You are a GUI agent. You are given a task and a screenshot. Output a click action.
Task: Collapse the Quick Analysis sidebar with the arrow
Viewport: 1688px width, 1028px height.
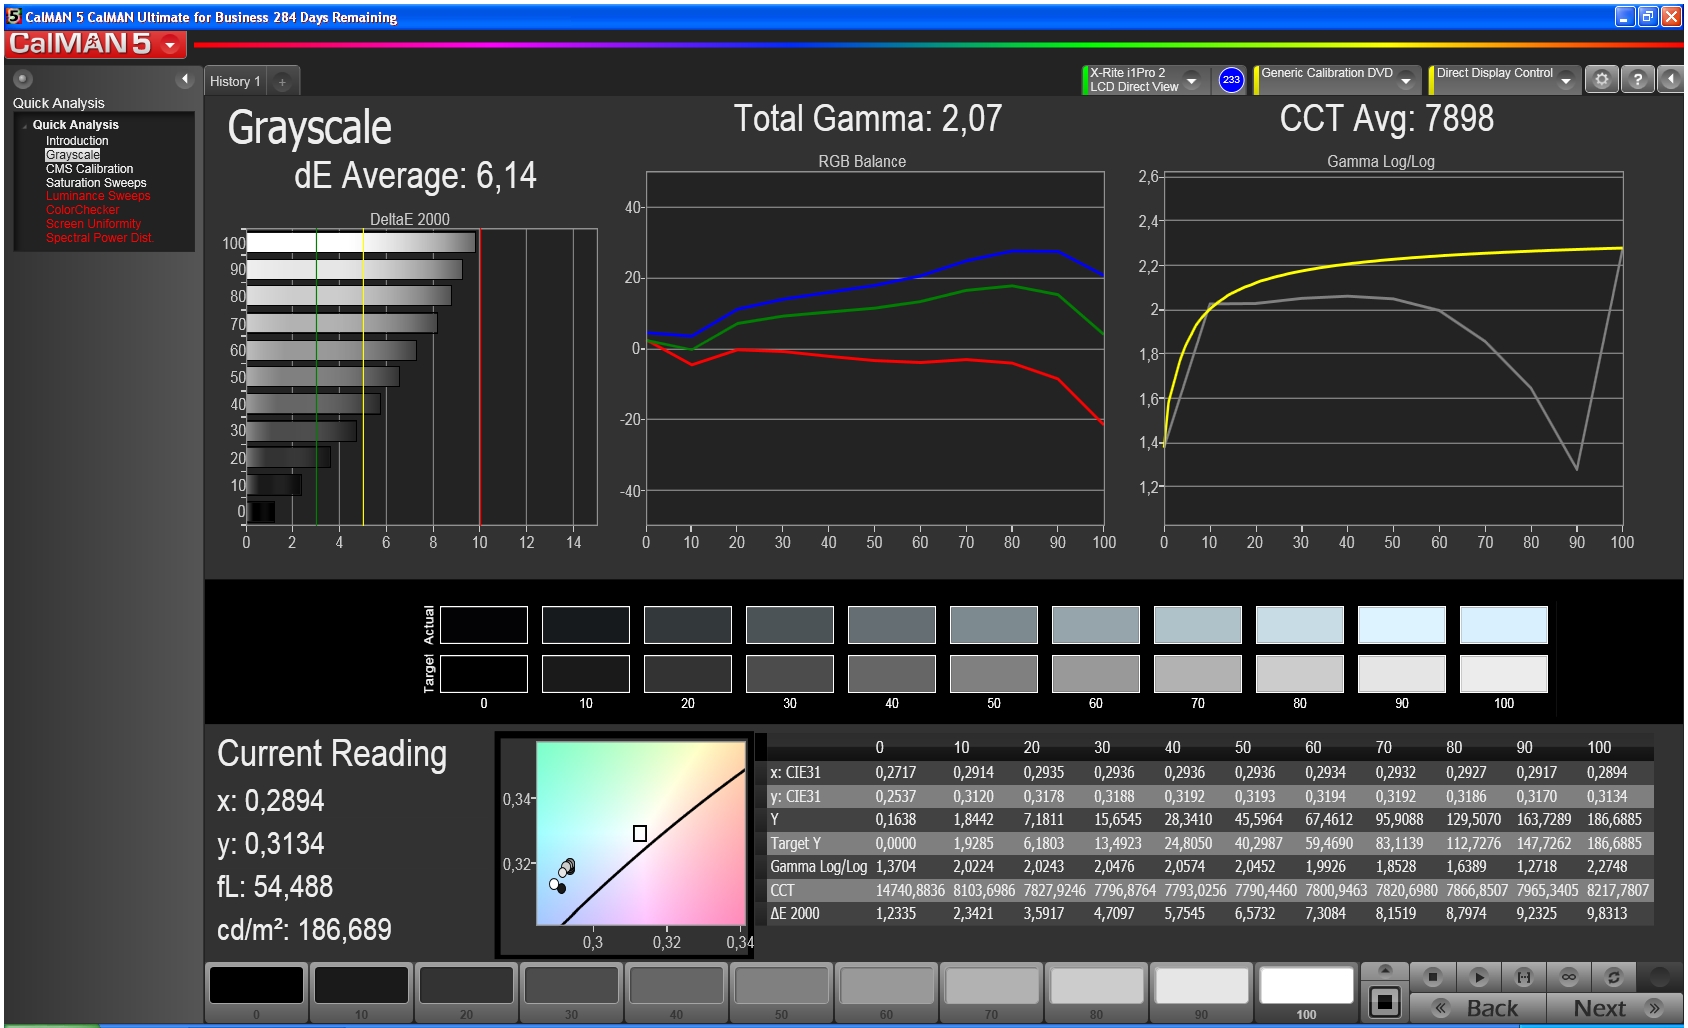184,79
